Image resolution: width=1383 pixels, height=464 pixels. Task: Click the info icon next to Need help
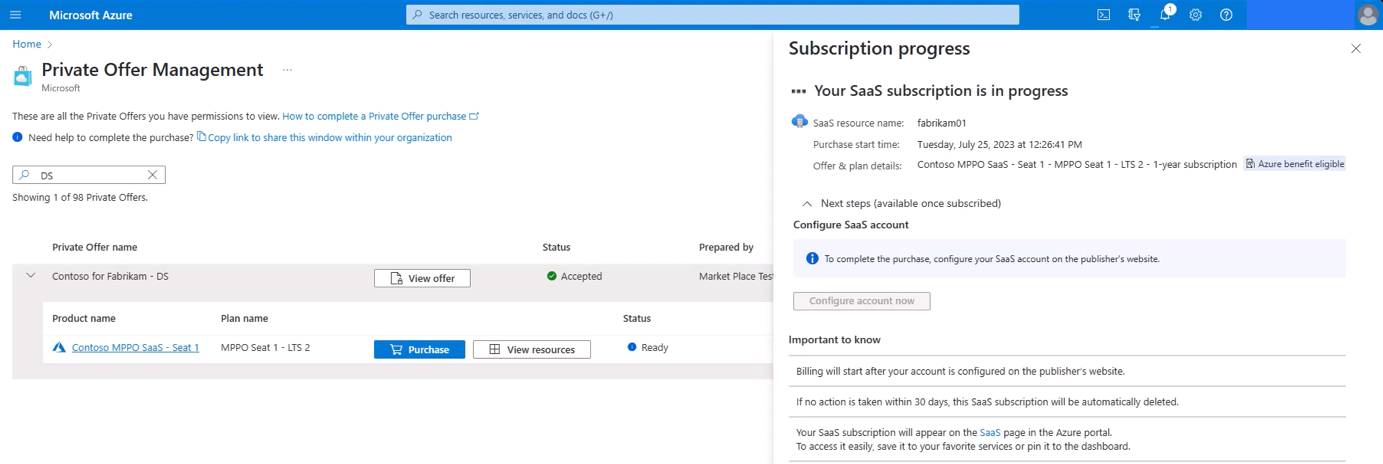[x=17, y=137]
